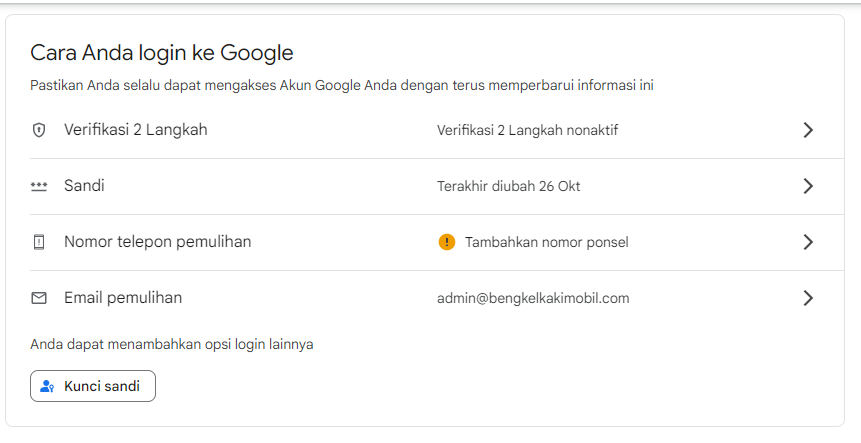Open the Nomor telepon pemulihan chevron arrow
Image resolution: width=861 pixels, height=443 pixels.
pos(808,242)
